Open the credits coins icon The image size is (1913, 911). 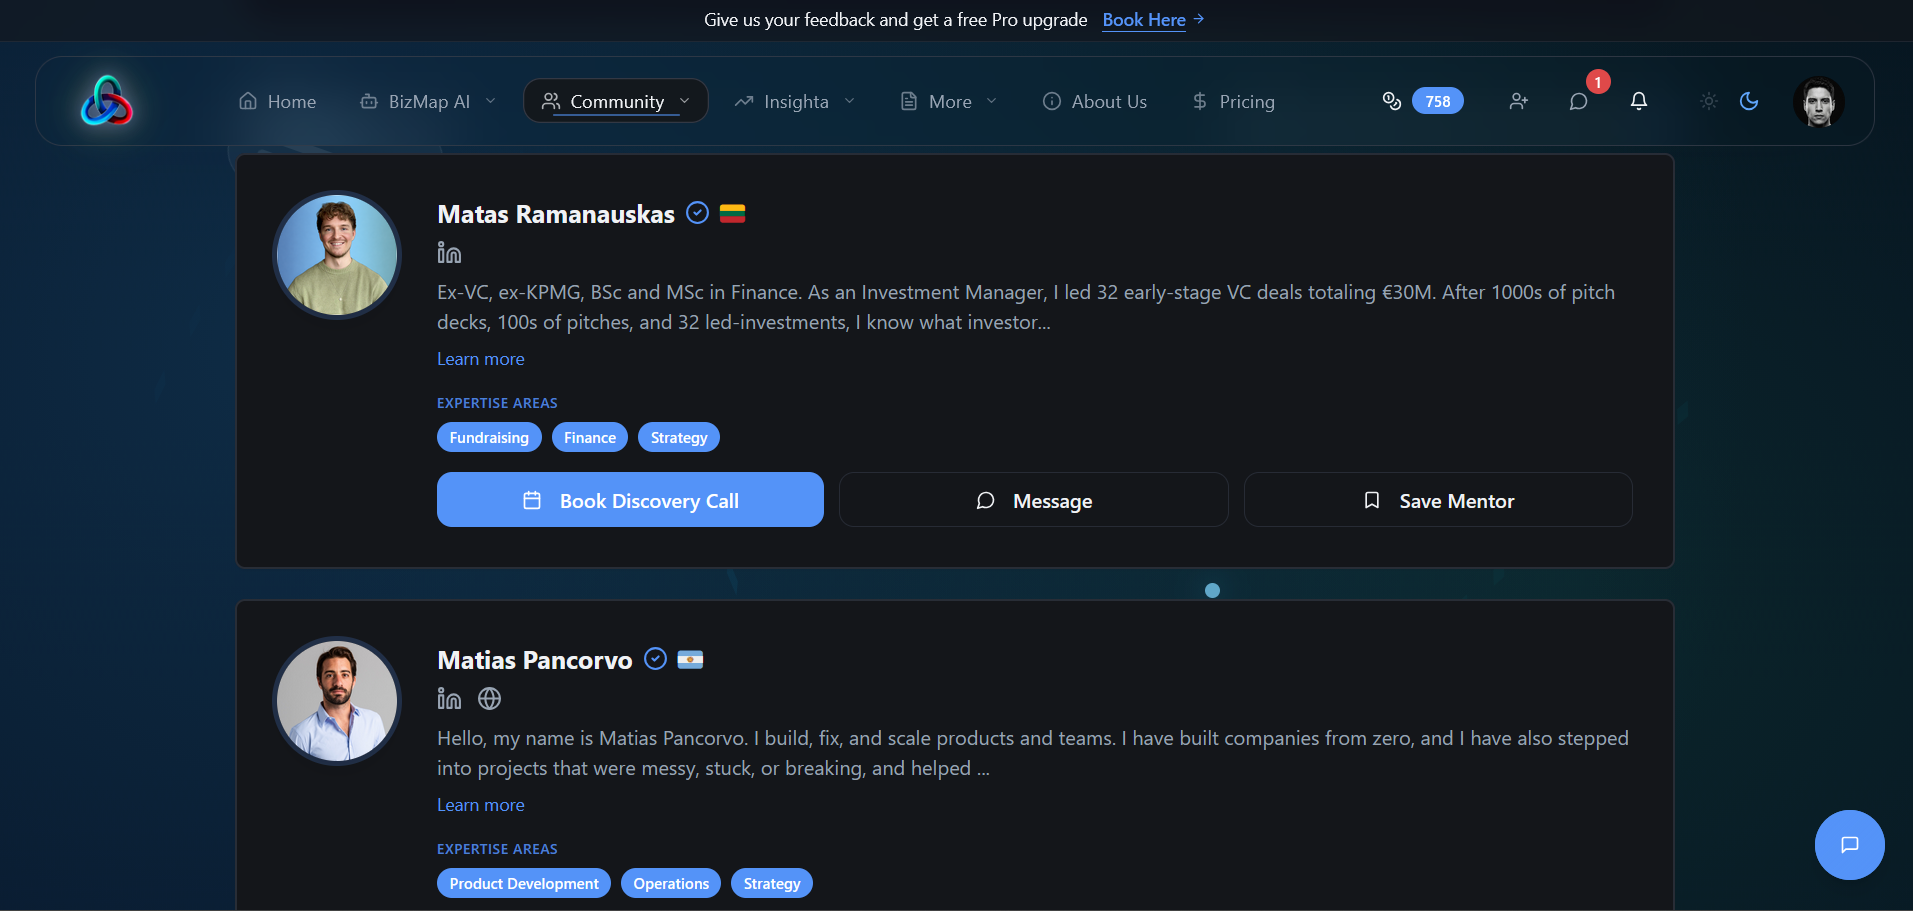point(1391,101)
